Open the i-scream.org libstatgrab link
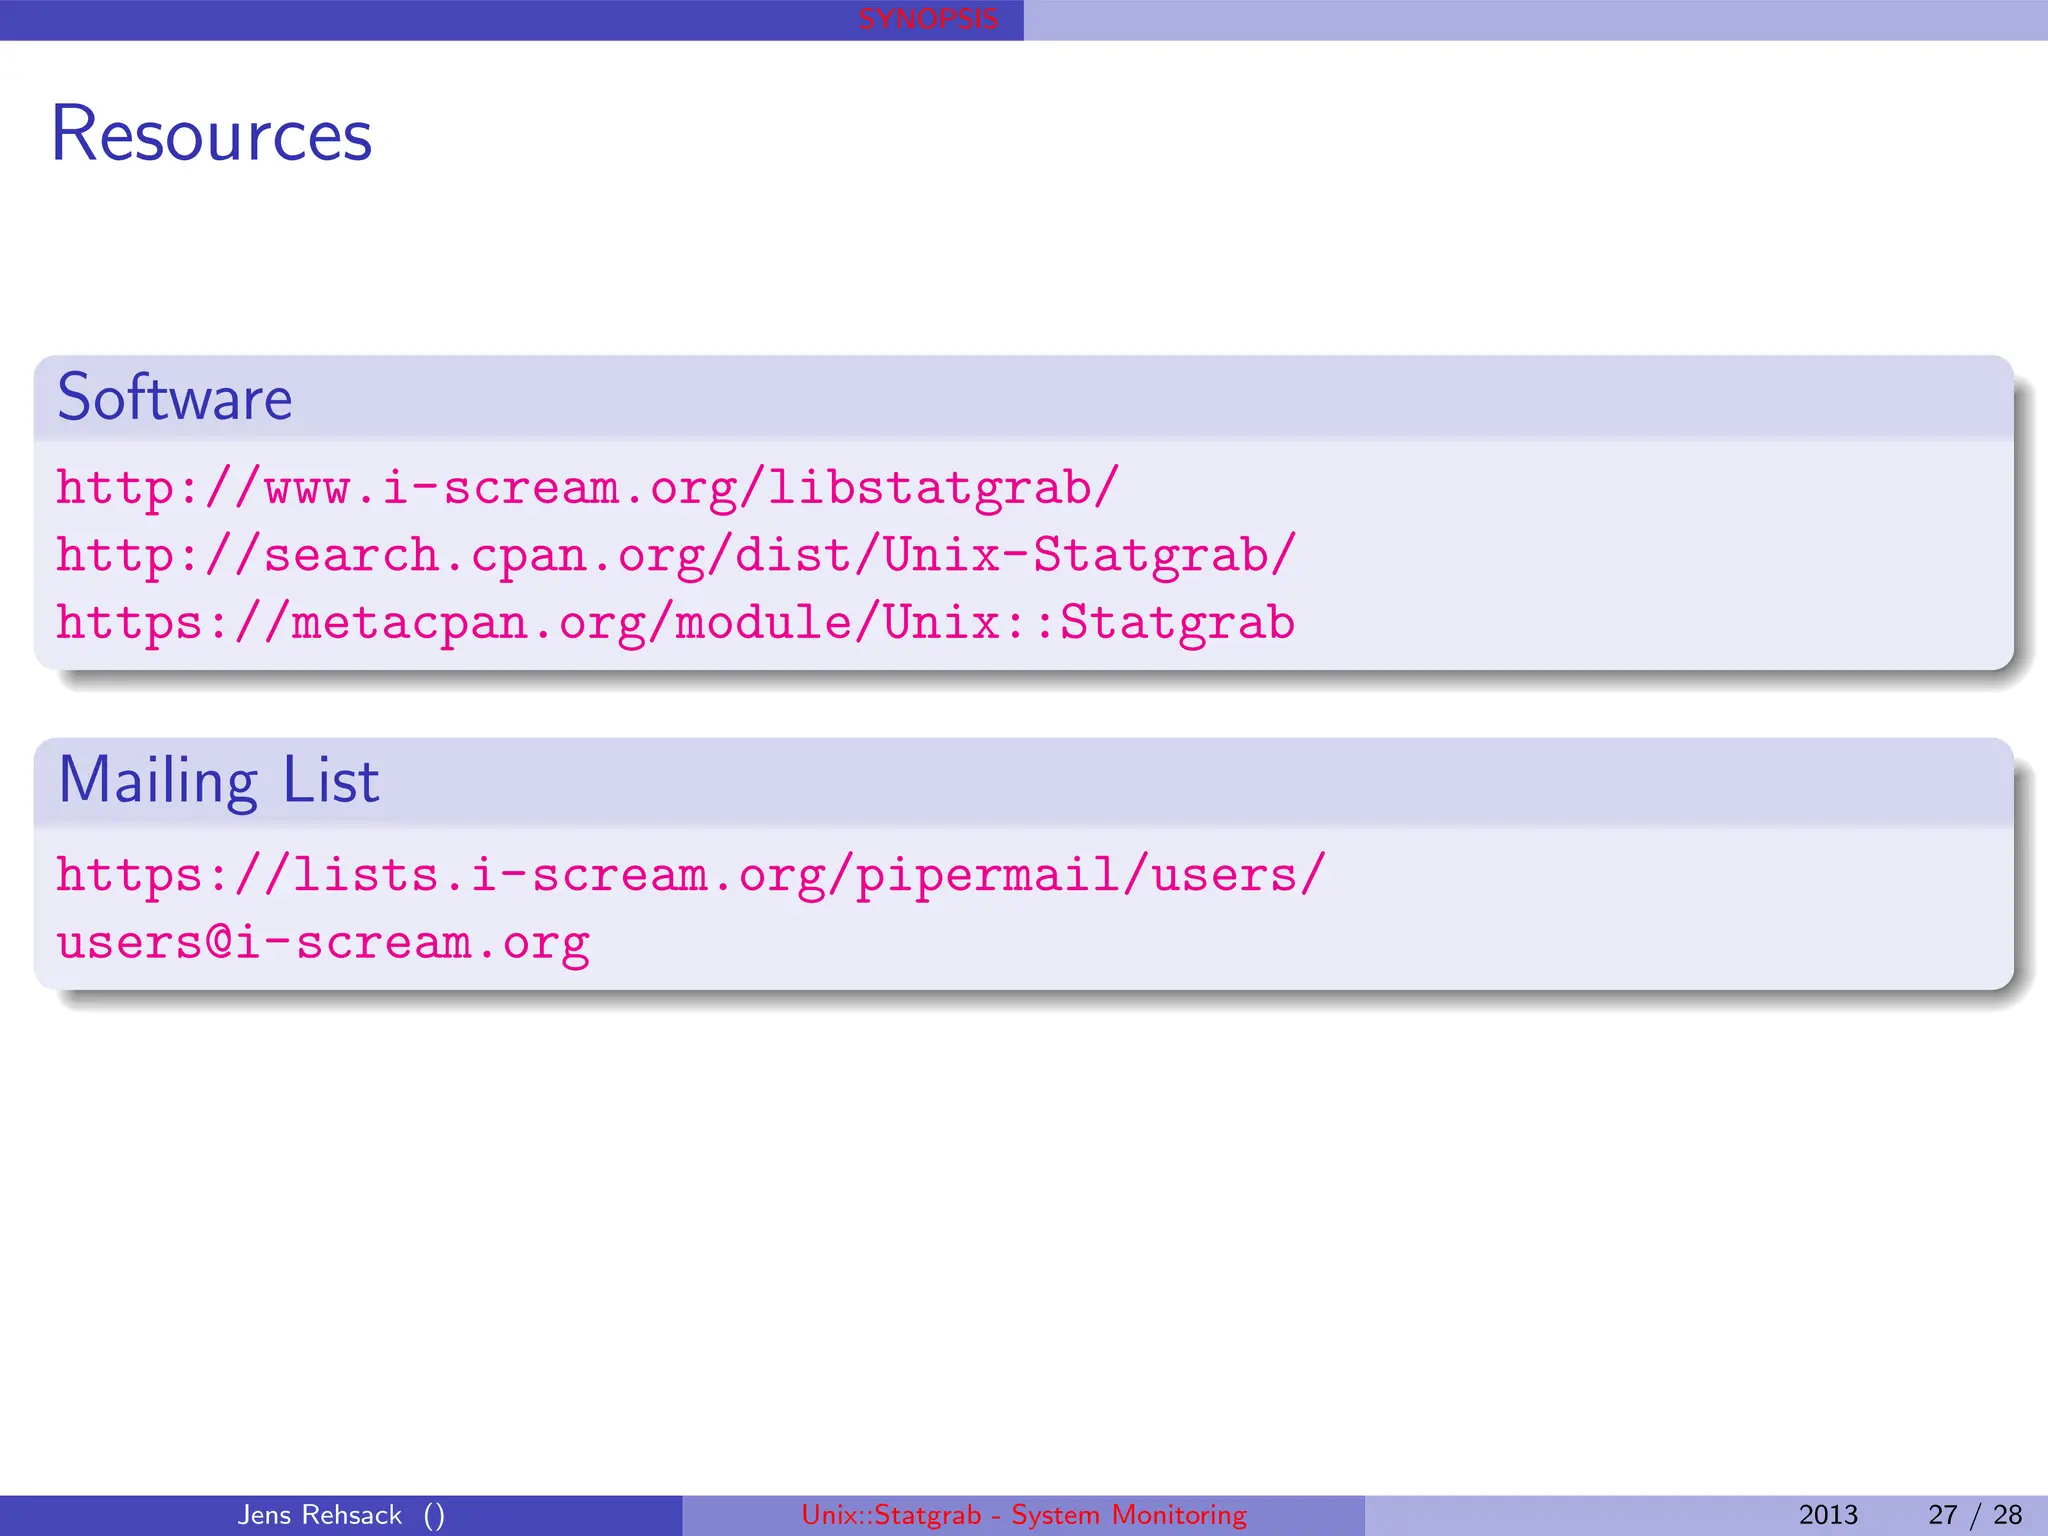This screenshot has height=1536, width=2048. tap(587, 488)
